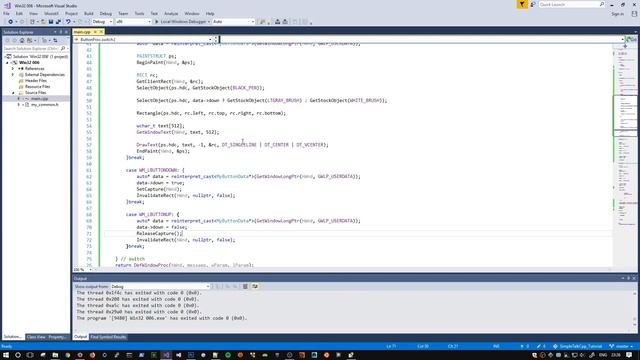Open the Tools menu
640x360 pixels.
point(139,13)
